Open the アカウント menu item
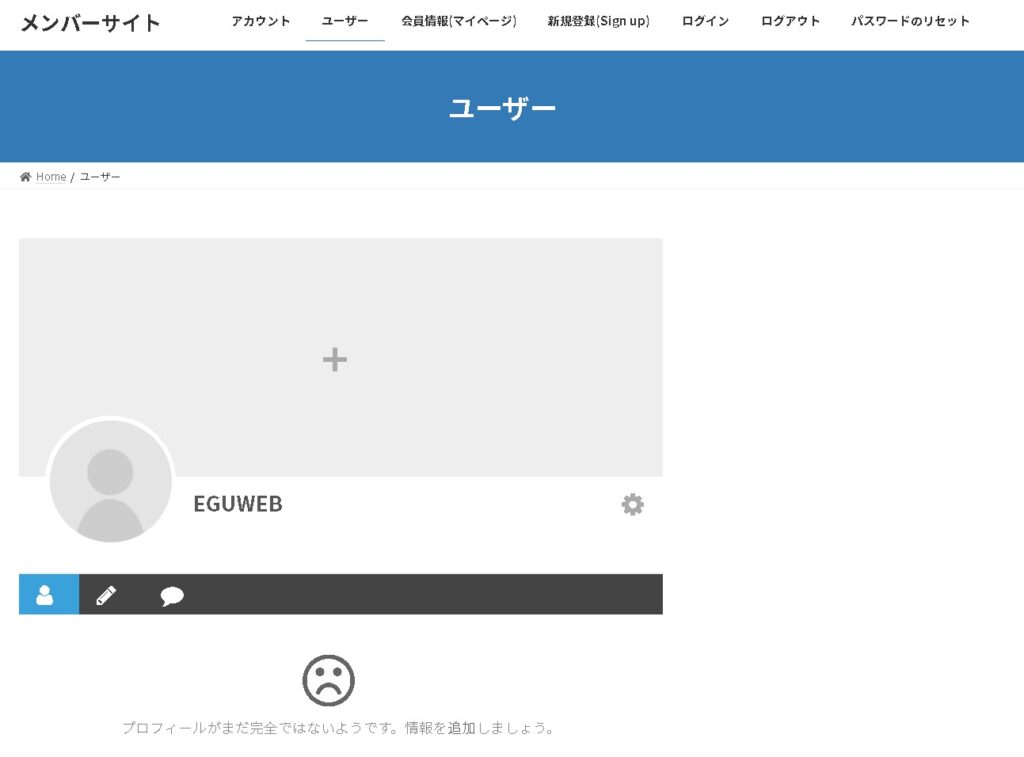This screenshot has height=757, width=1024. tap(260, 21)
